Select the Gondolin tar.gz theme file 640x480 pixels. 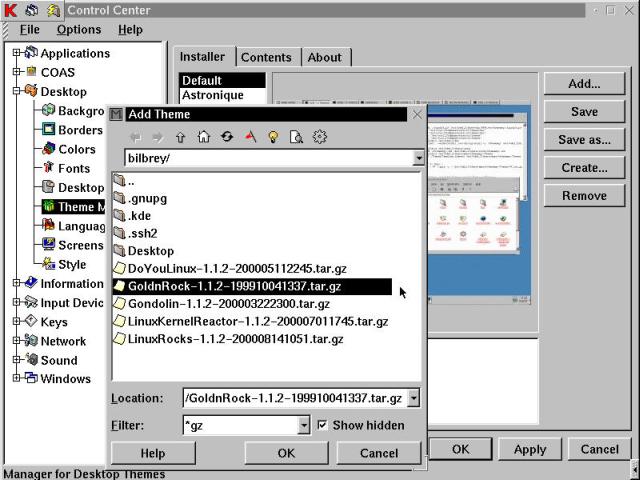pyautogui.click(x=228, y=304)
